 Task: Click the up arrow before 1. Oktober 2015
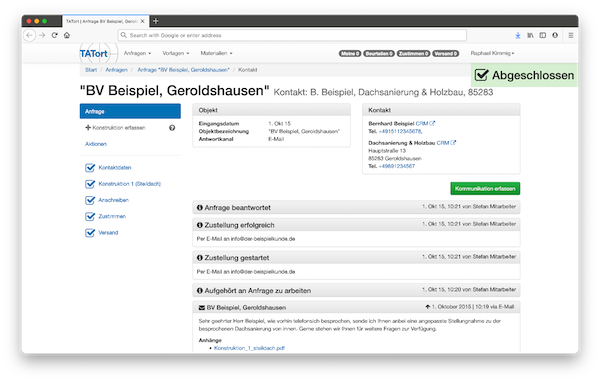(x=427, y=307)
